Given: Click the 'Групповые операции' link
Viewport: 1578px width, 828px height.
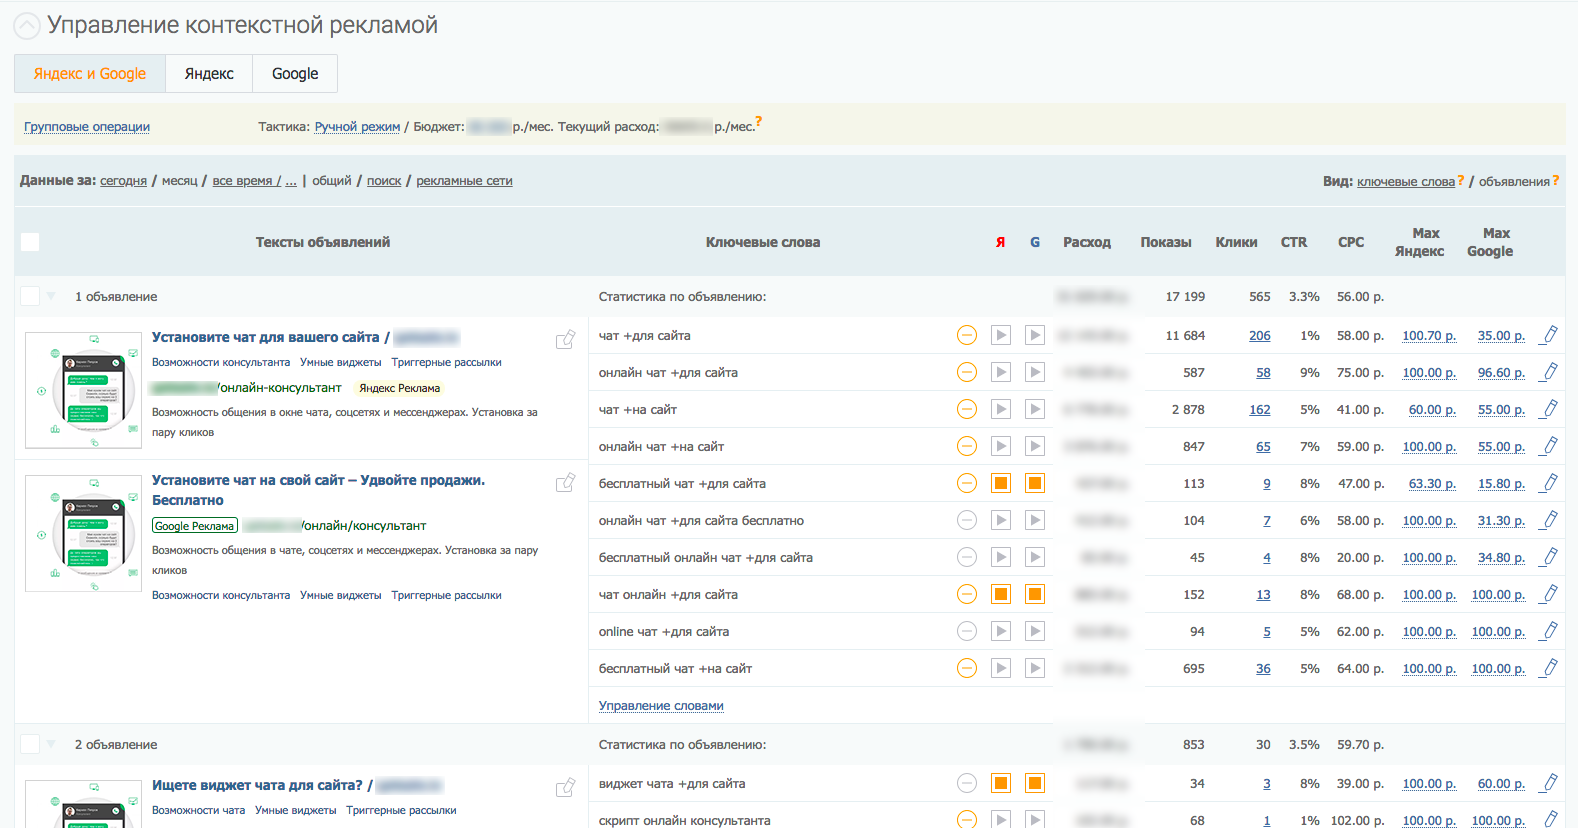Looking at the screenshot, I should tap(87, 127).
